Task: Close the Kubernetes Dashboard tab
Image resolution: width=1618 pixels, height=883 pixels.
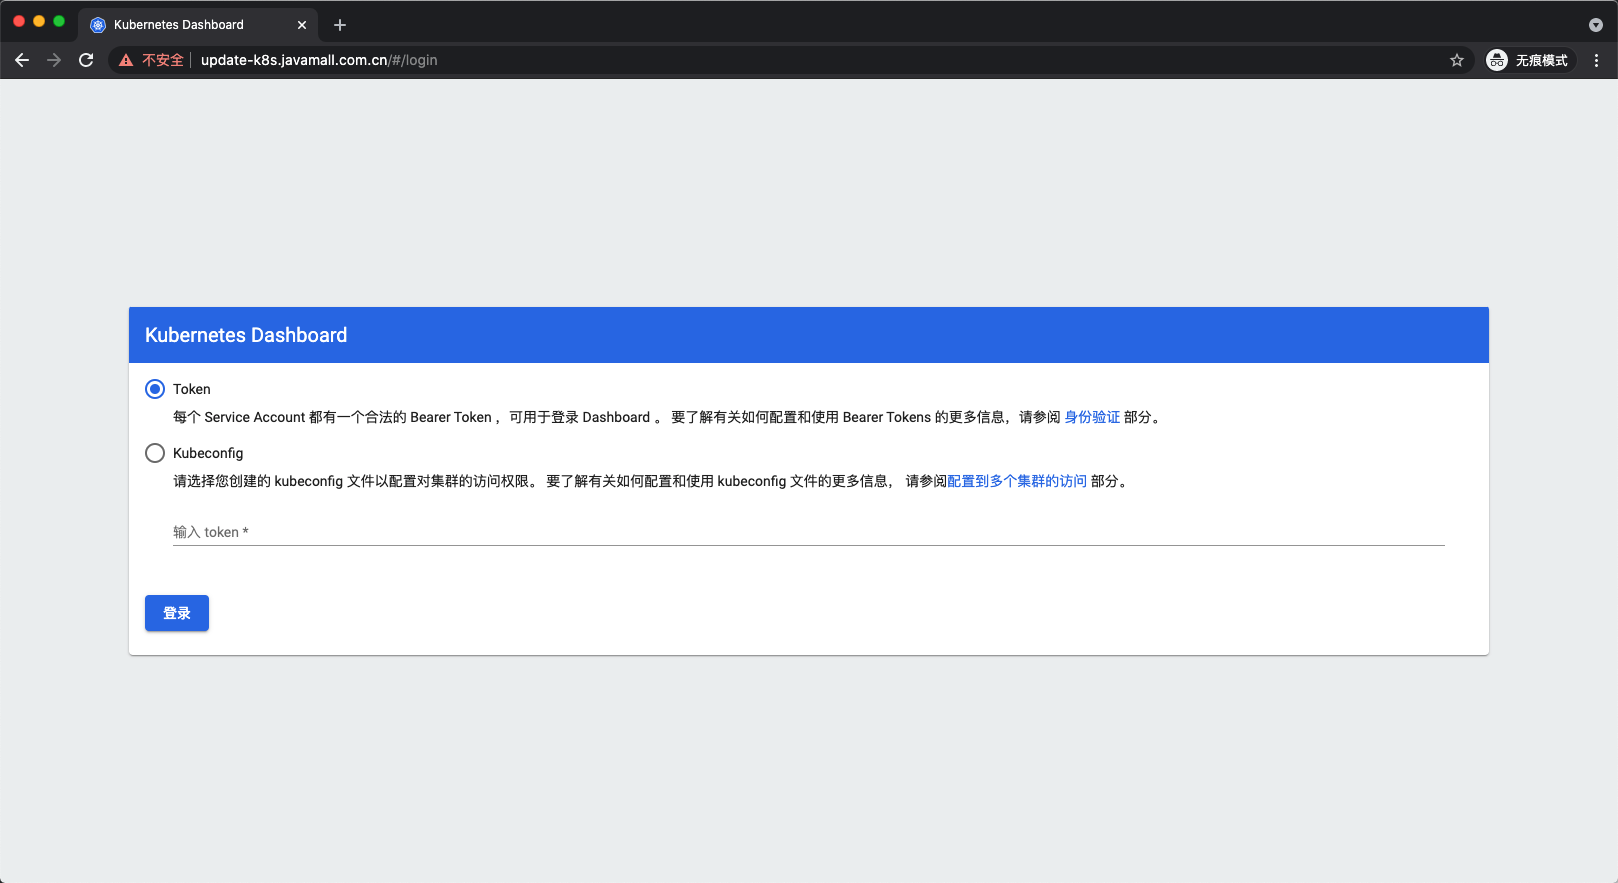Action: tap(302, 25)
